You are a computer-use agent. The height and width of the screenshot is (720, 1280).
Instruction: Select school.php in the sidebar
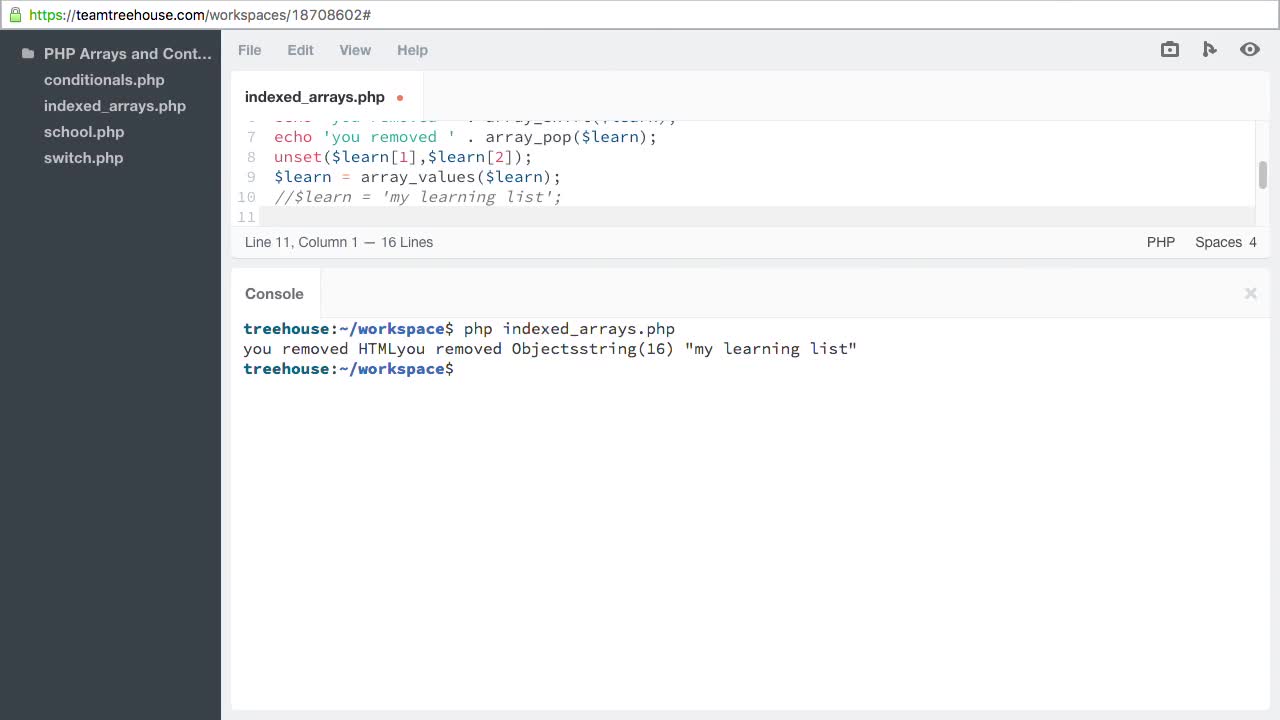point(84,132)
